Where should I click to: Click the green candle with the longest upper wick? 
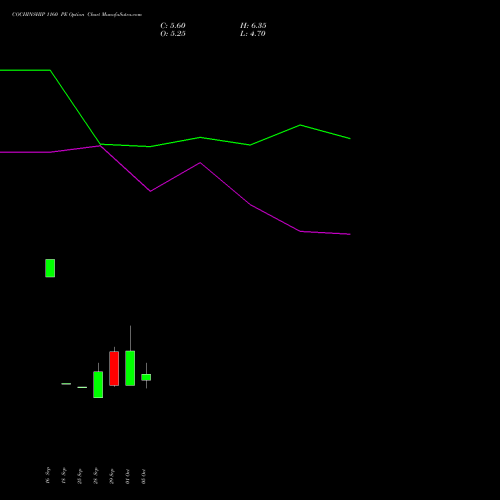(130, 368)
